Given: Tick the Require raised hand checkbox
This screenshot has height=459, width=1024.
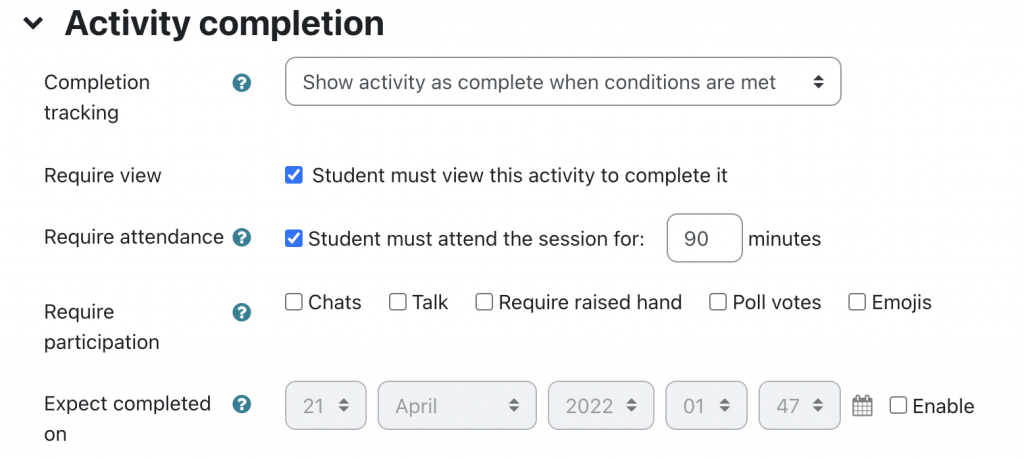Looking at the screenshot, I should (x=484, y=302).
